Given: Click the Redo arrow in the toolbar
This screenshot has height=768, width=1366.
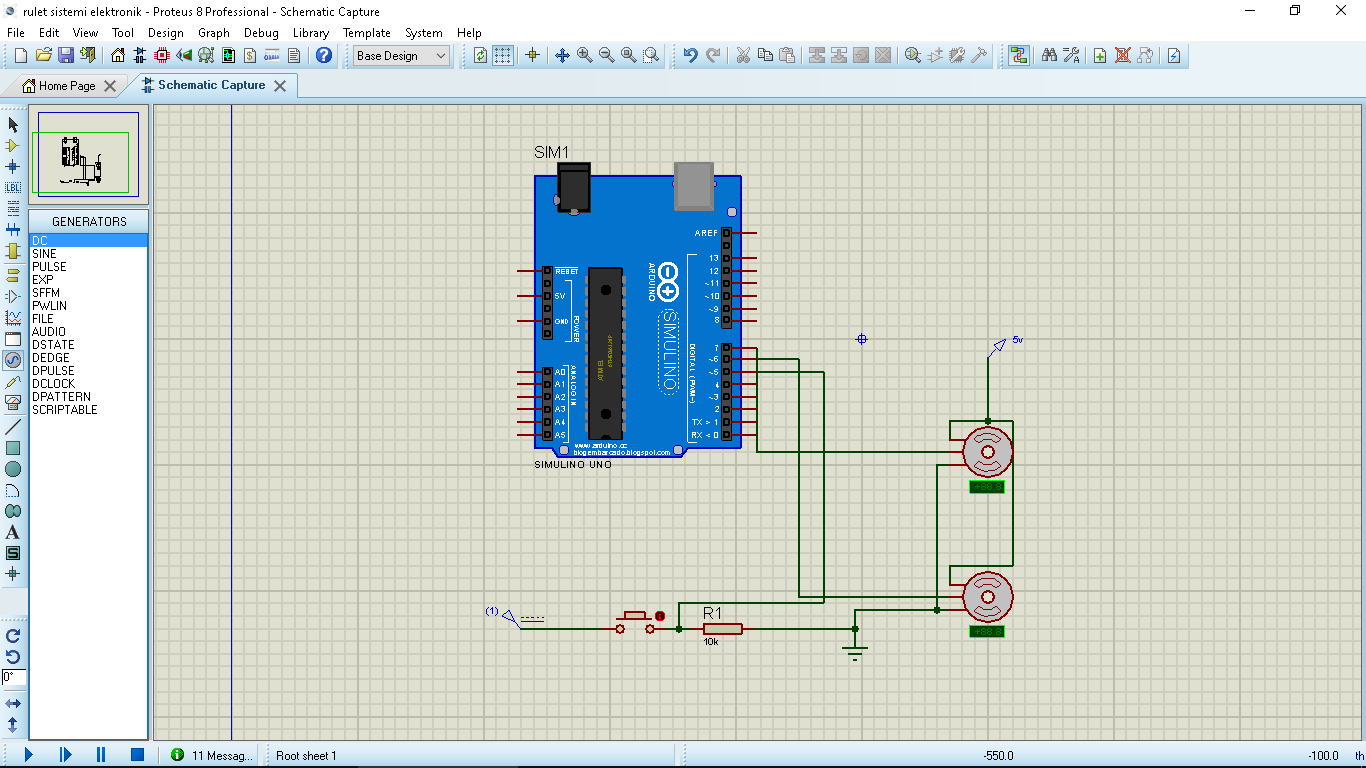Looking at the screenshot, I should (713, 56).
